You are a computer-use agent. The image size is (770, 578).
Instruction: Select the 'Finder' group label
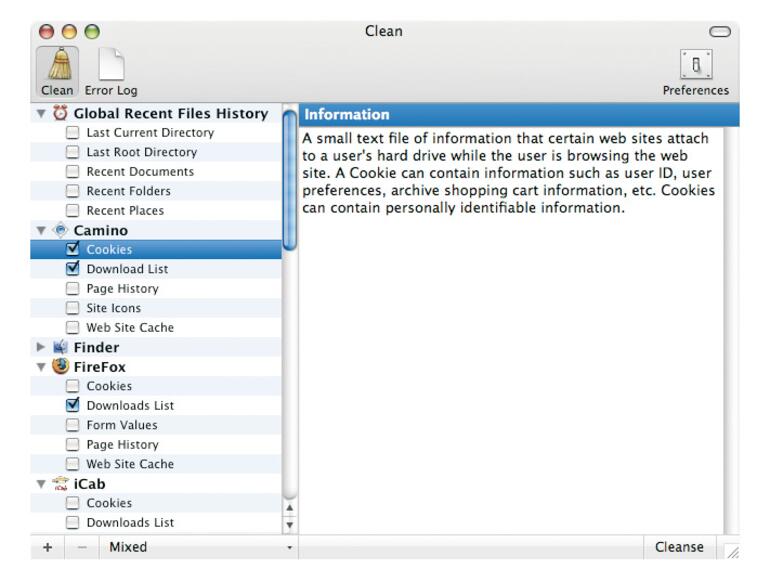(x=96, y=348)
